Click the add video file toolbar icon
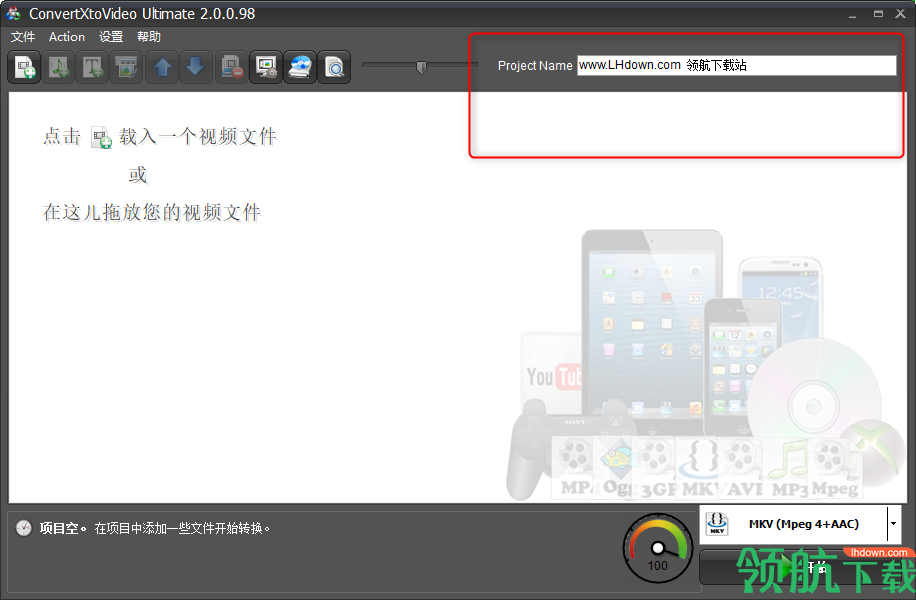This screenshot has height=600, width=916. point(25,68)
